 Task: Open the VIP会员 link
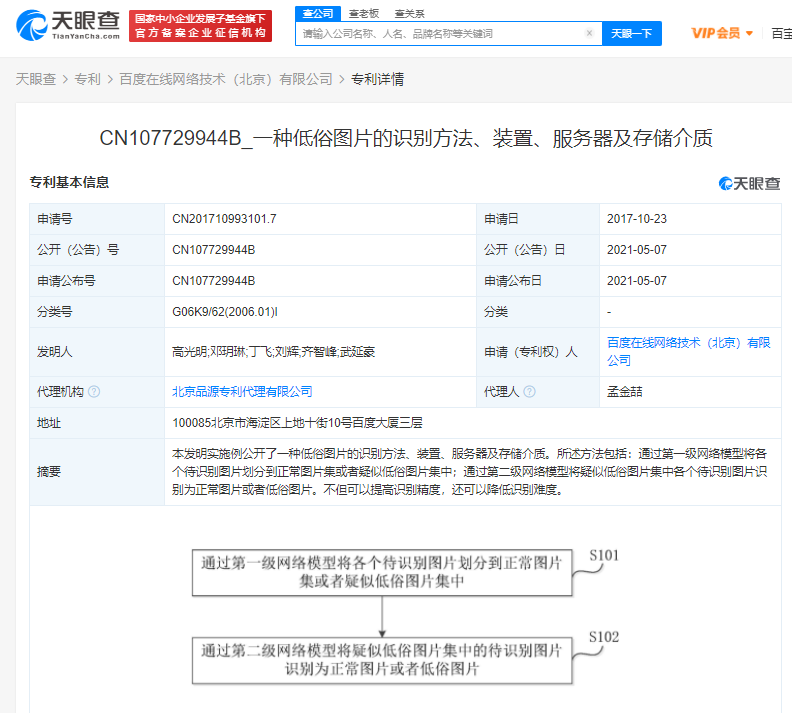(716, 33)
